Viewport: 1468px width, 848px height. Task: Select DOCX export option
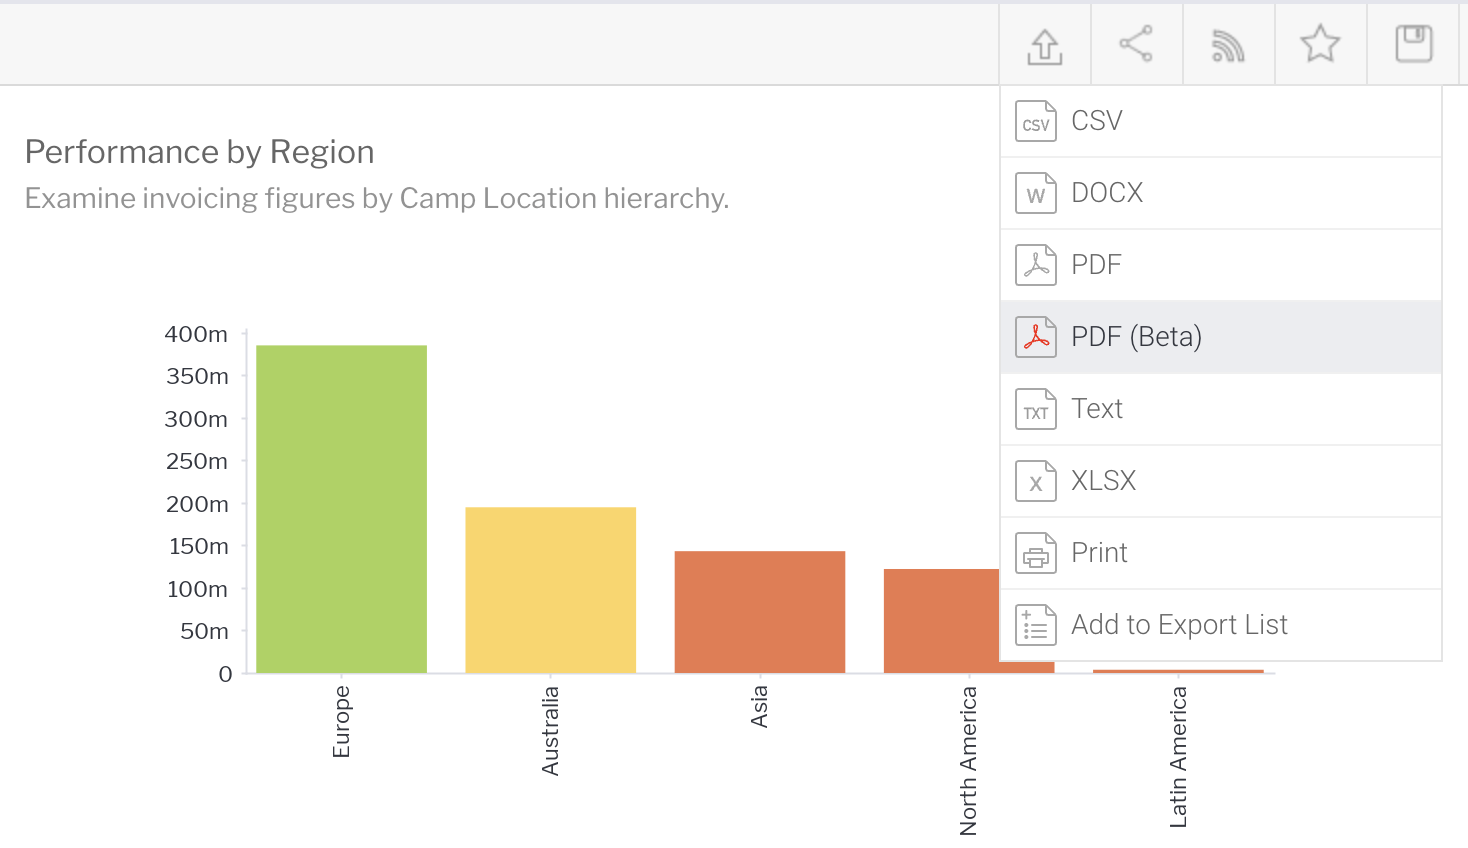pos(1107,193)
